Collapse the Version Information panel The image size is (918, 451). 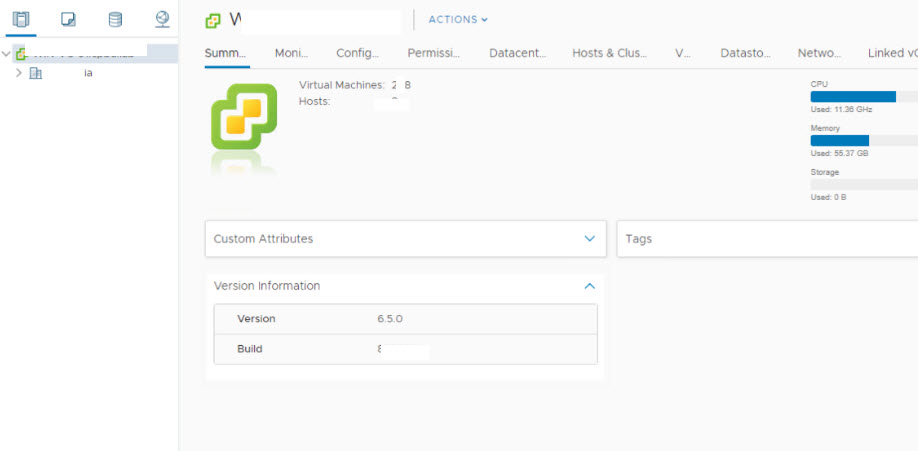point(589,286)
